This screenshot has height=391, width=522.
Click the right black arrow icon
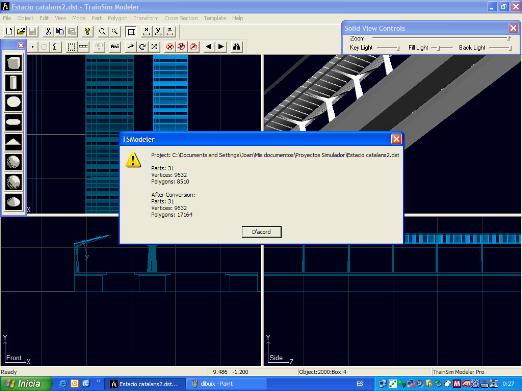pyautogui.click(x=221, y=47)
